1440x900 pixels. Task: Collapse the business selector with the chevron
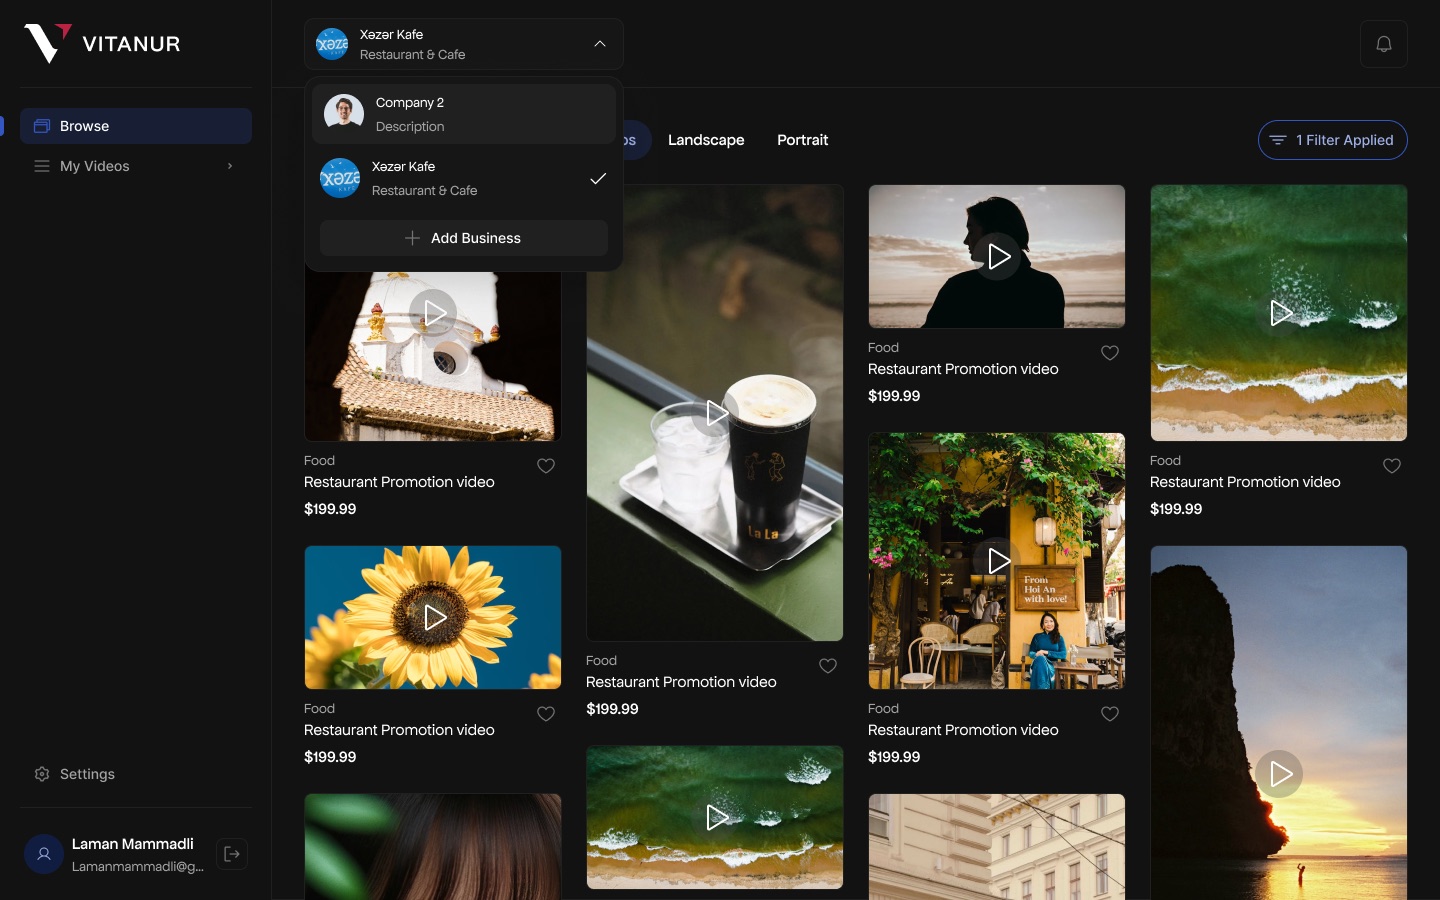(x=600, y=44)
